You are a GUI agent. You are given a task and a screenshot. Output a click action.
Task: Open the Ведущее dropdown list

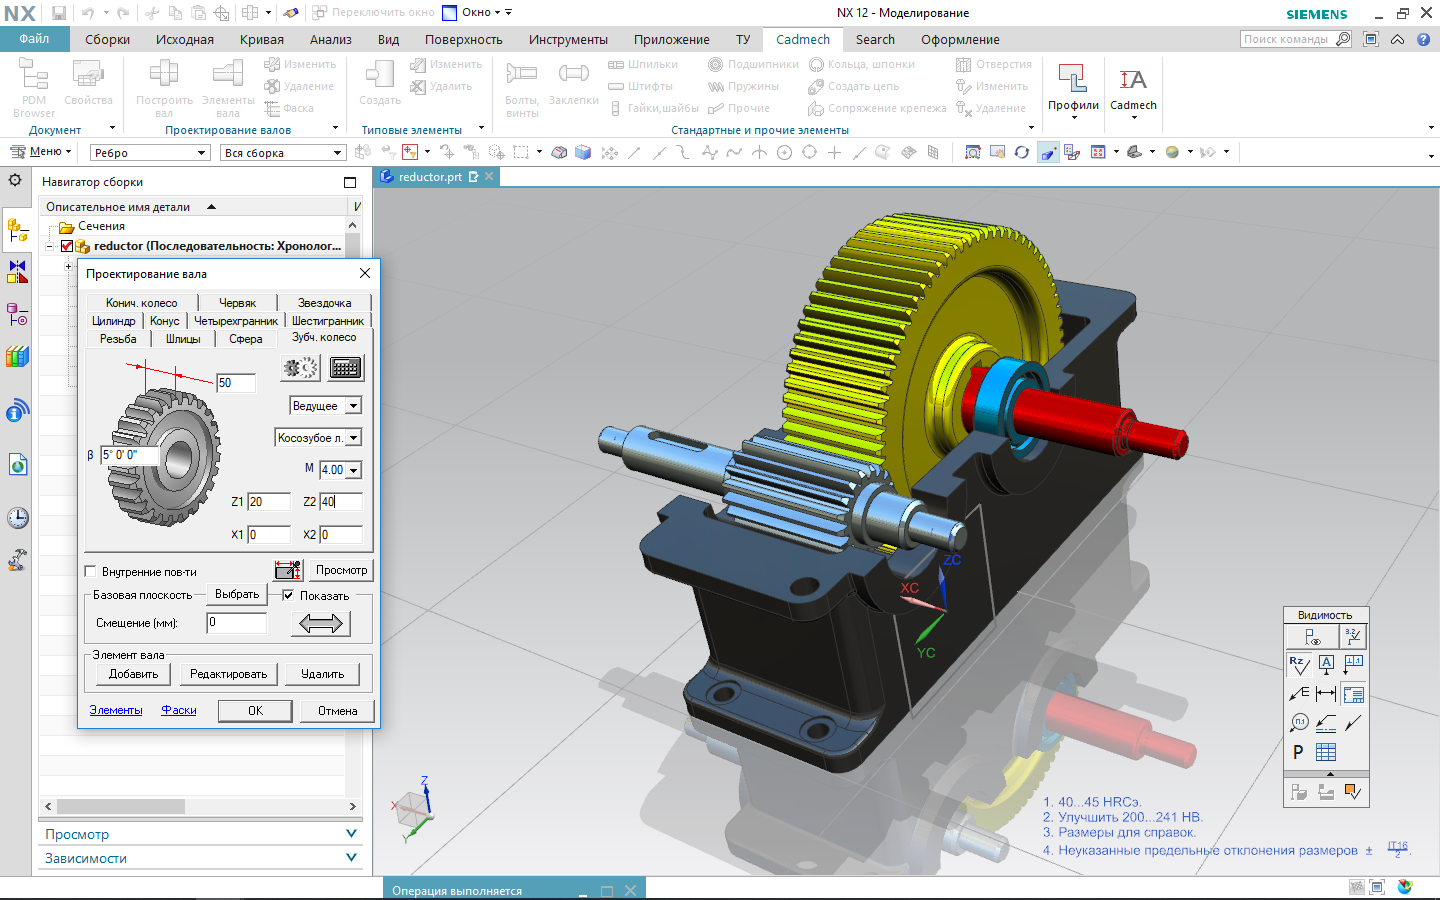click(353, 406)
